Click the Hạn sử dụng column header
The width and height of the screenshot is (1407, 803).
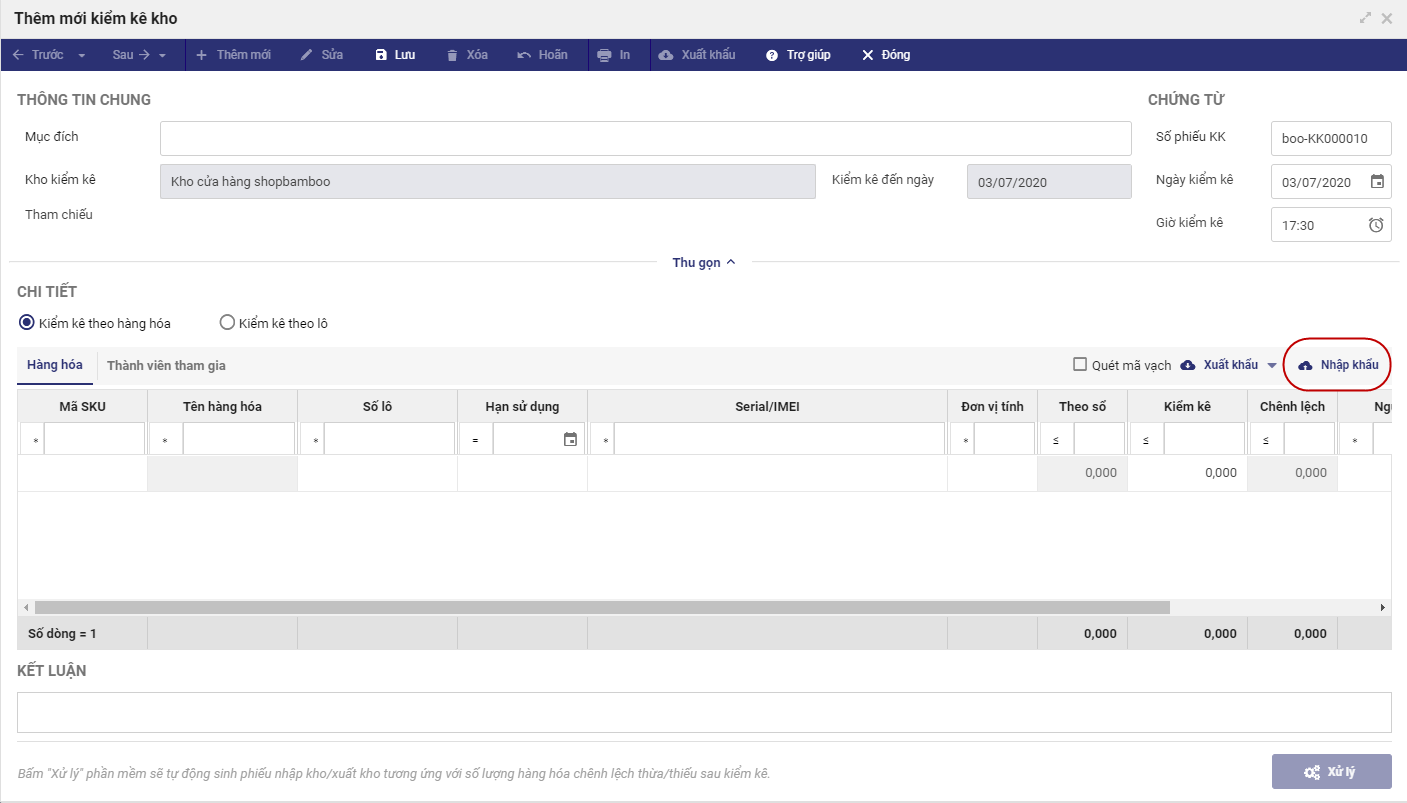pyautogui.click(x=522, y=406)
